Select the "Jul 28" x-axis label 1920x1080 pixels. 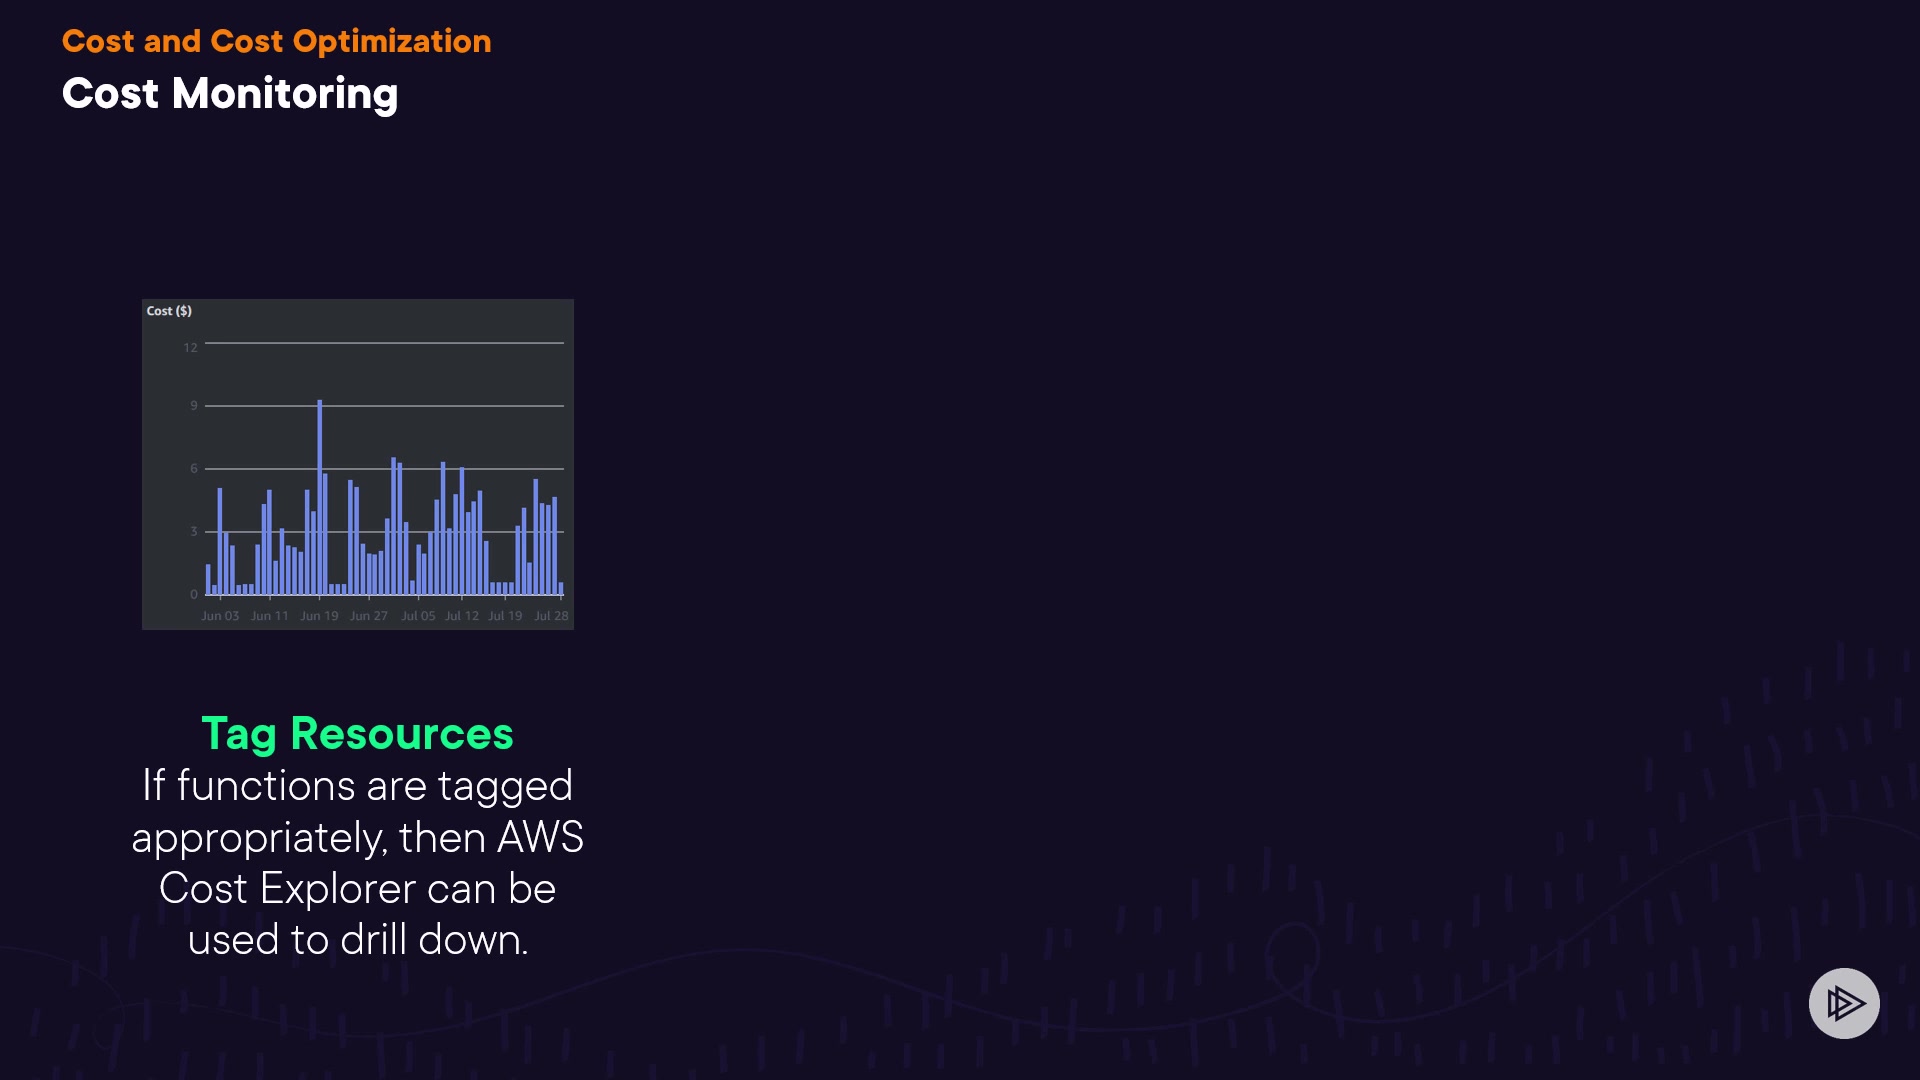[x=551, y=616]
